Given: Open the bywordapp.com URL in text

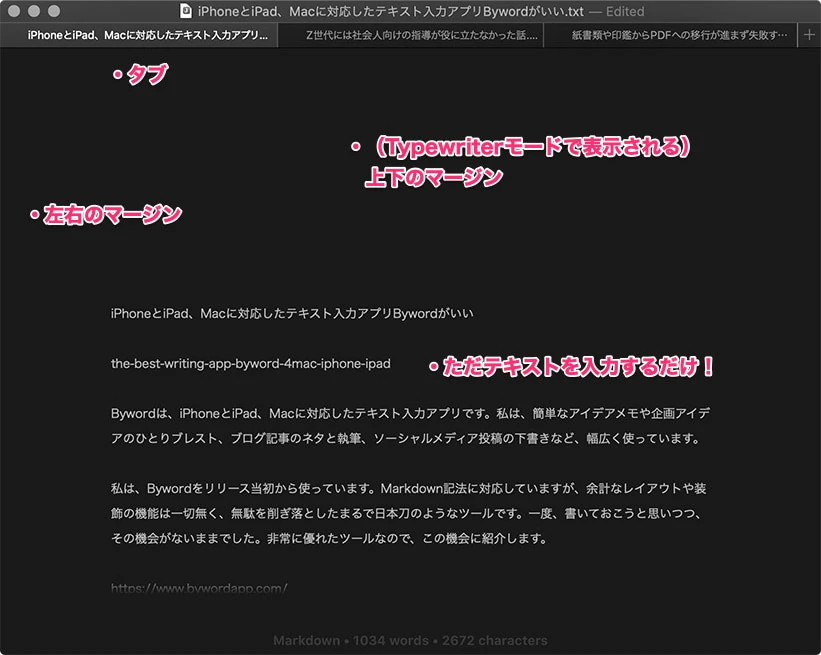Looking at the screenshot, I should [199, 588].
